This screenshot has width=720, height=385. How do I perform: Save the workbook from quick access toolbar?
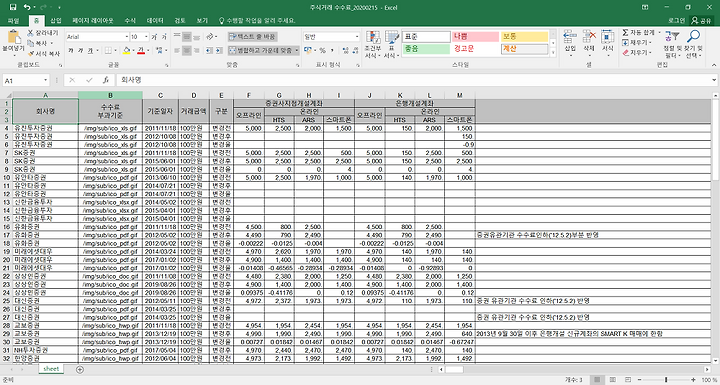[x=13, y=7]
